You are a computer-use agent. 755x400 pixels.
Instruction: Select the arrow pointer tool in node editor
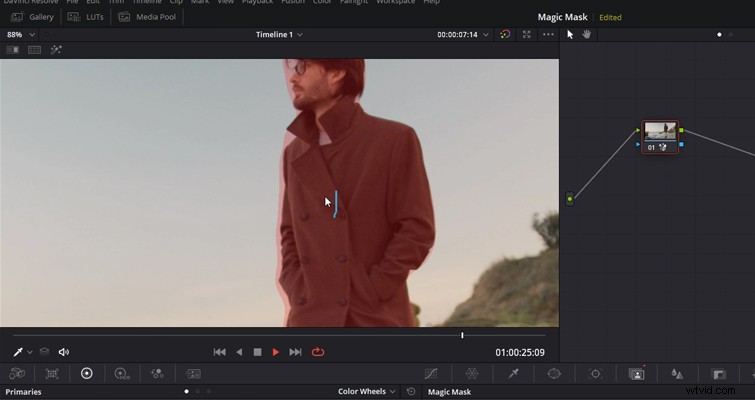coord(570,35)
